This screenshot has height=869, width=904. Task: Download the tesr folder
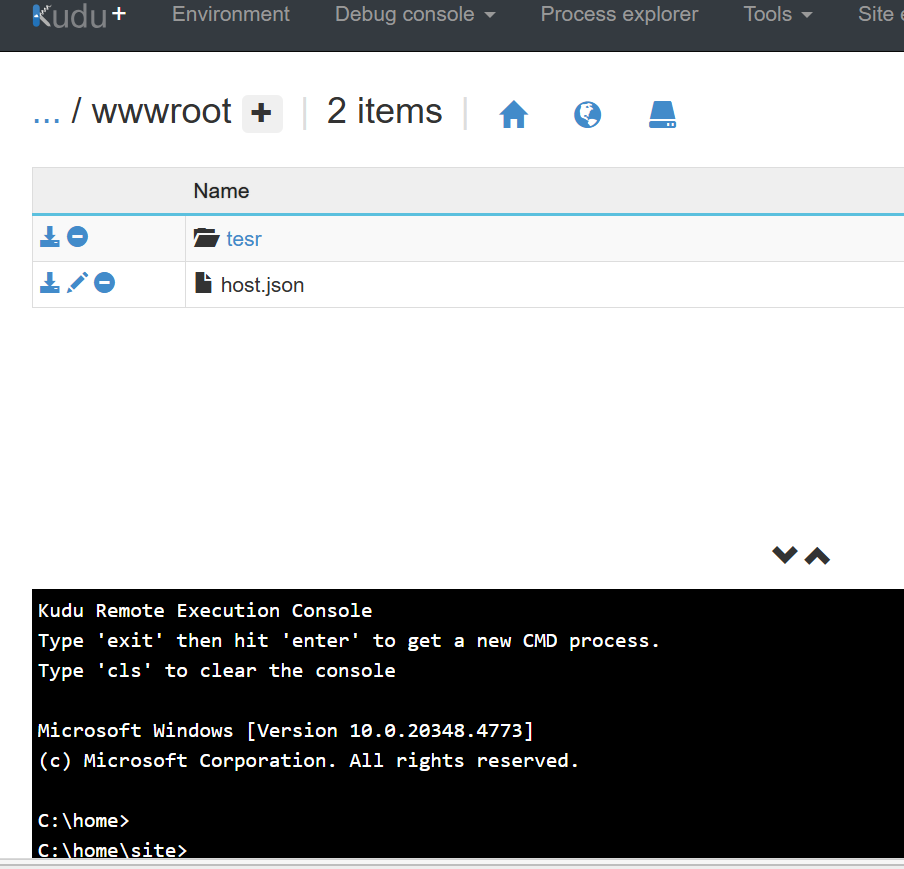(x=50, y=236)
